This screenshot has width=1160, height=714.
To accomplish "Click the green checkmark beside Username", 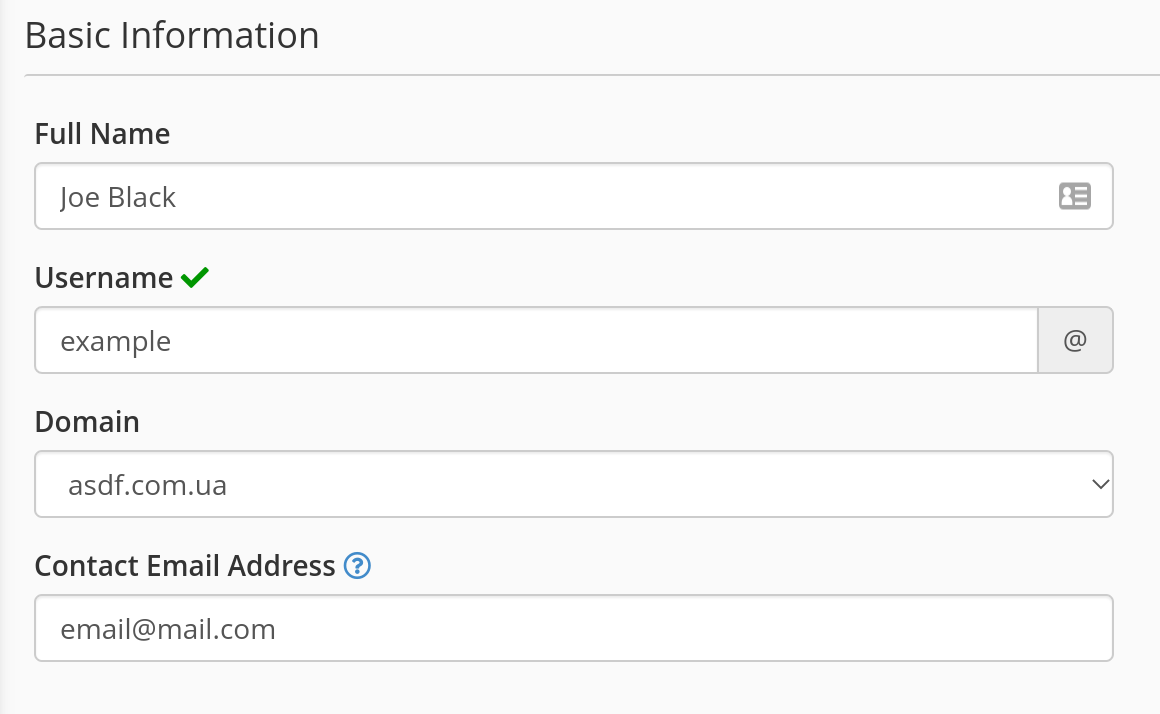I will tap(195, 278).
